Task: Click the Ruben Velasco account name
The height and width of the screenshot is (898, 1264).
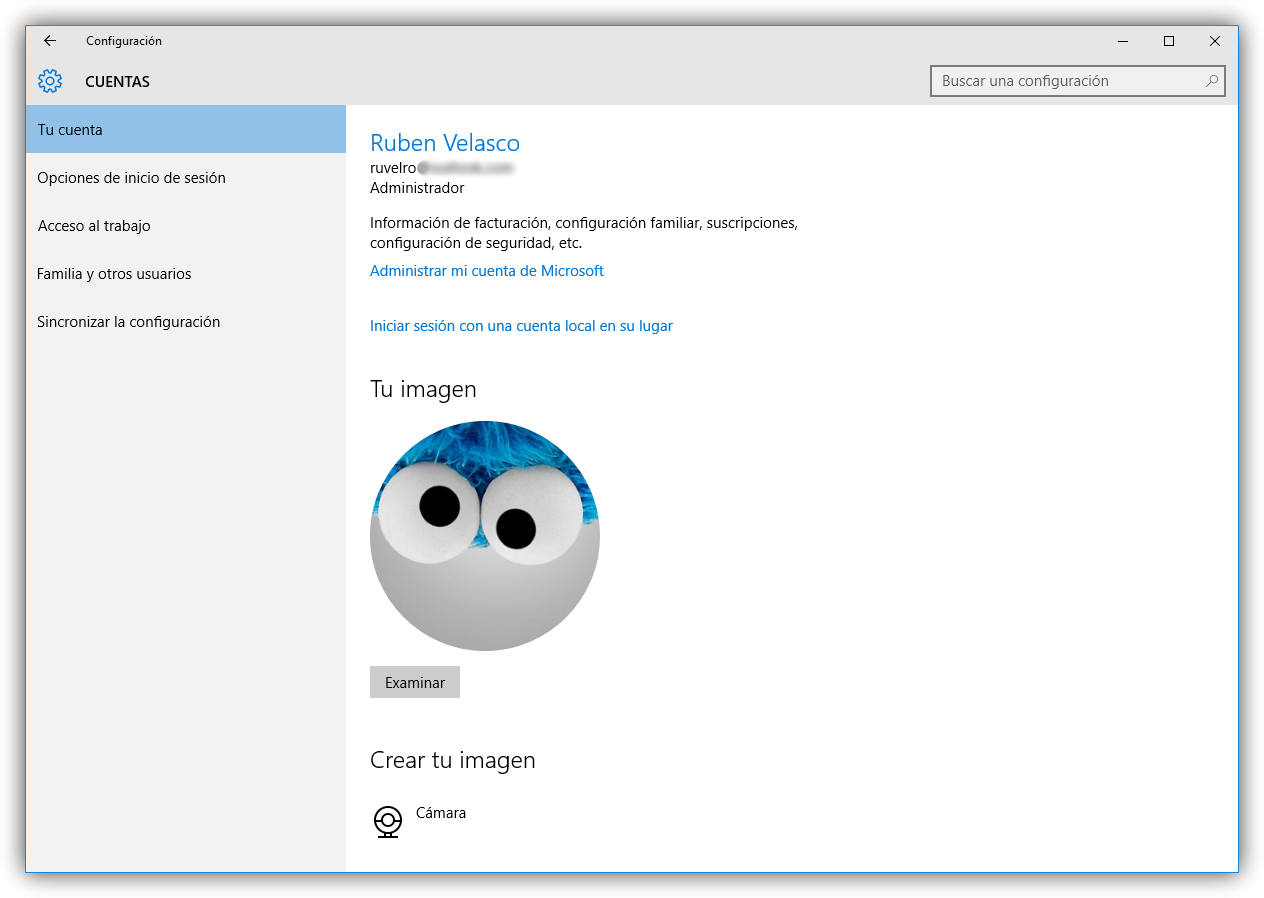Action: pyautogui.click(x=445, y=143)
